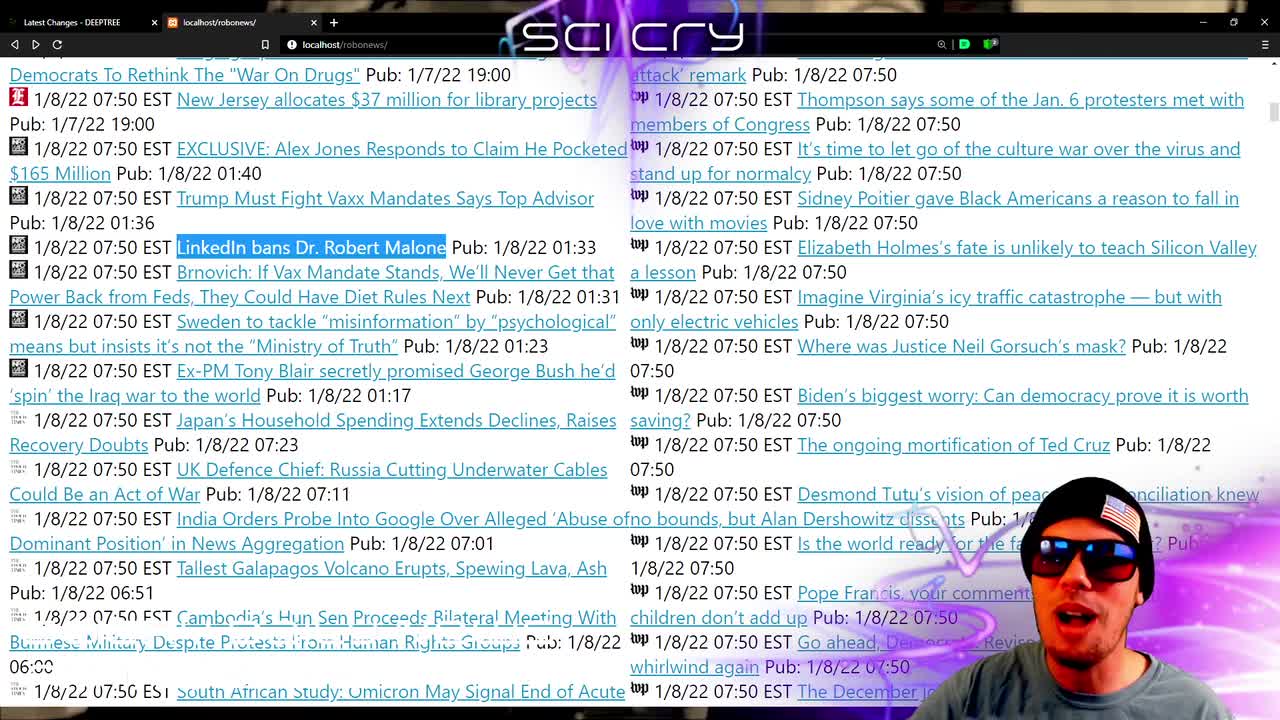Screen dimensions: 1280x720
Task: Switch to Latest Changes - DEEPTREE tab
Action: tap(80, 22)
